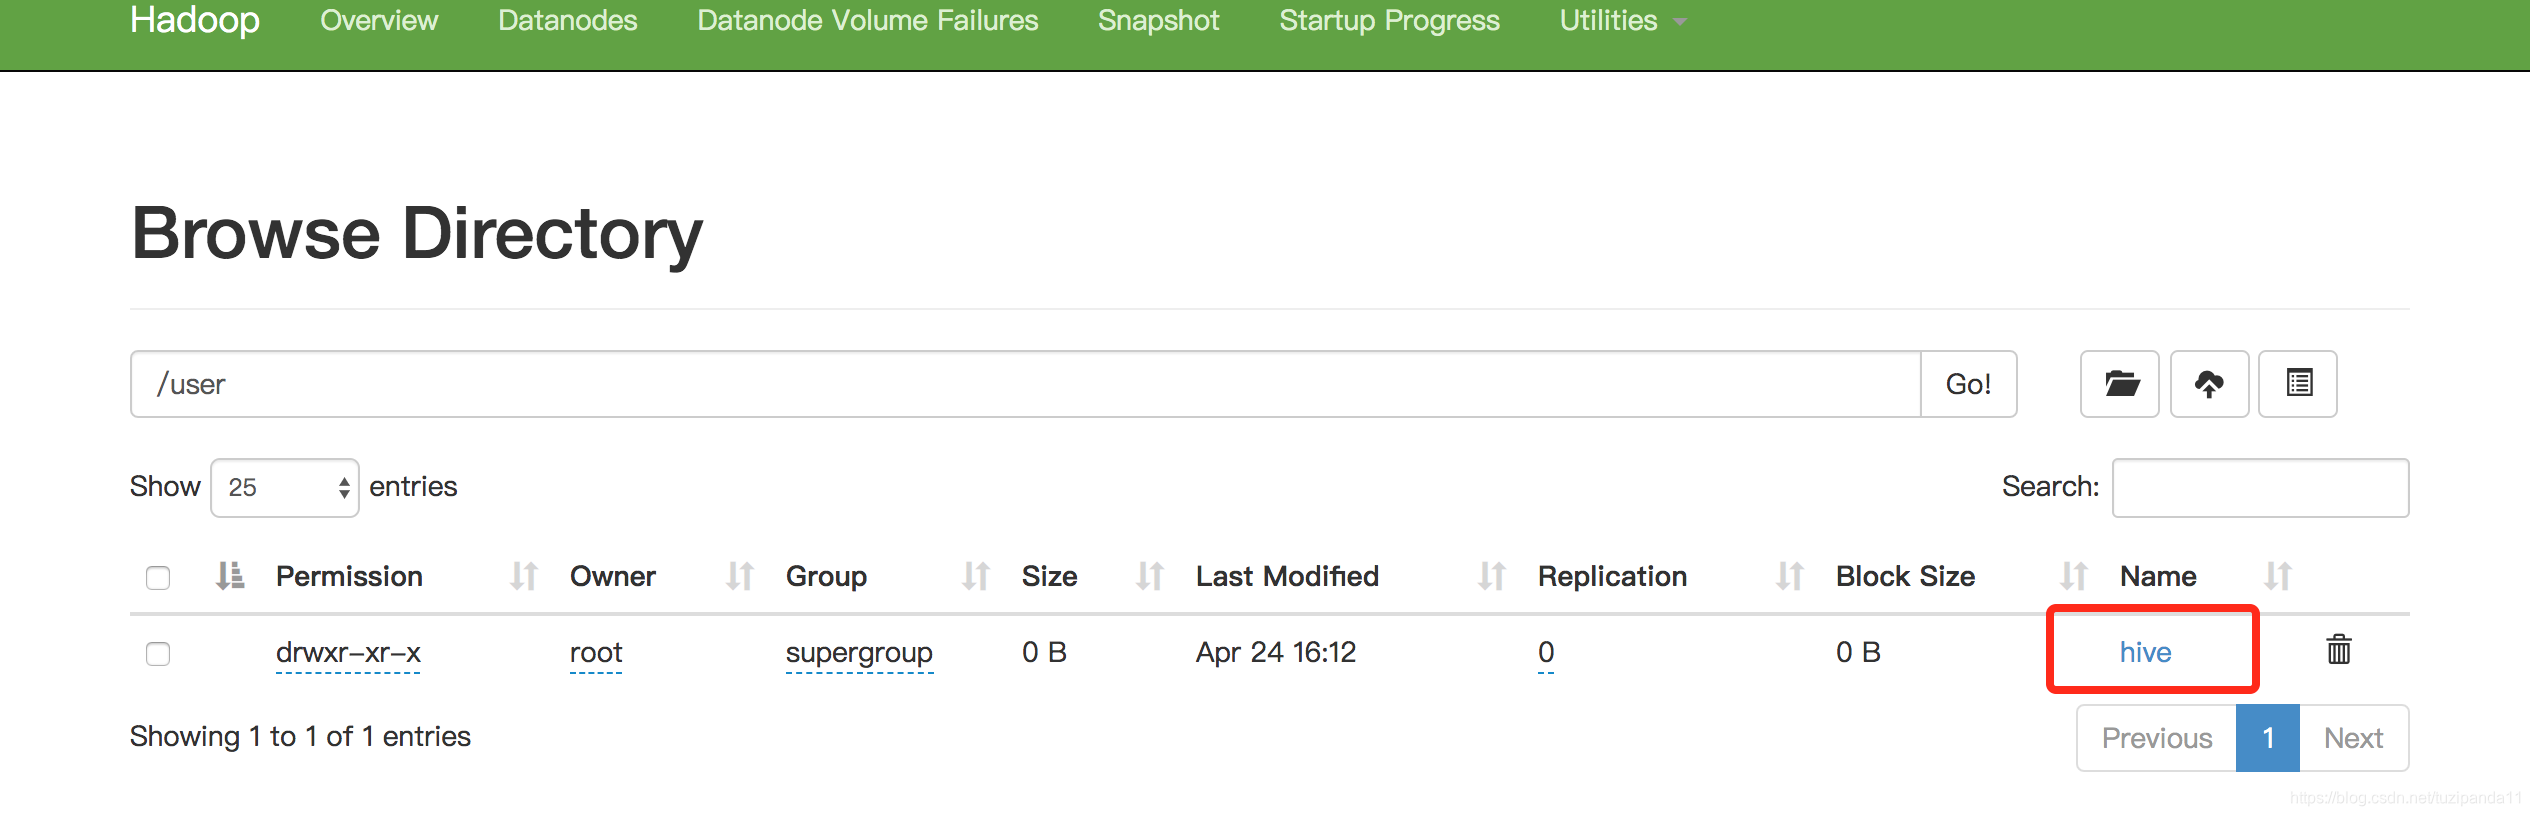Image resolution: width=2530 pixels, height=816 pixels.
Task: Sort table by Last Modified column arrows
Action: [1492, 576]
